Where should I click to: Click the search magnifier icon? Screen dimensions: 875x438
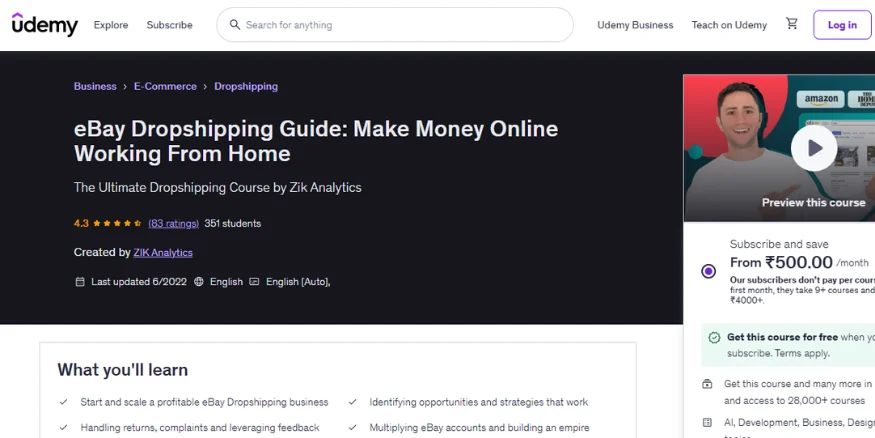point(235,25)
